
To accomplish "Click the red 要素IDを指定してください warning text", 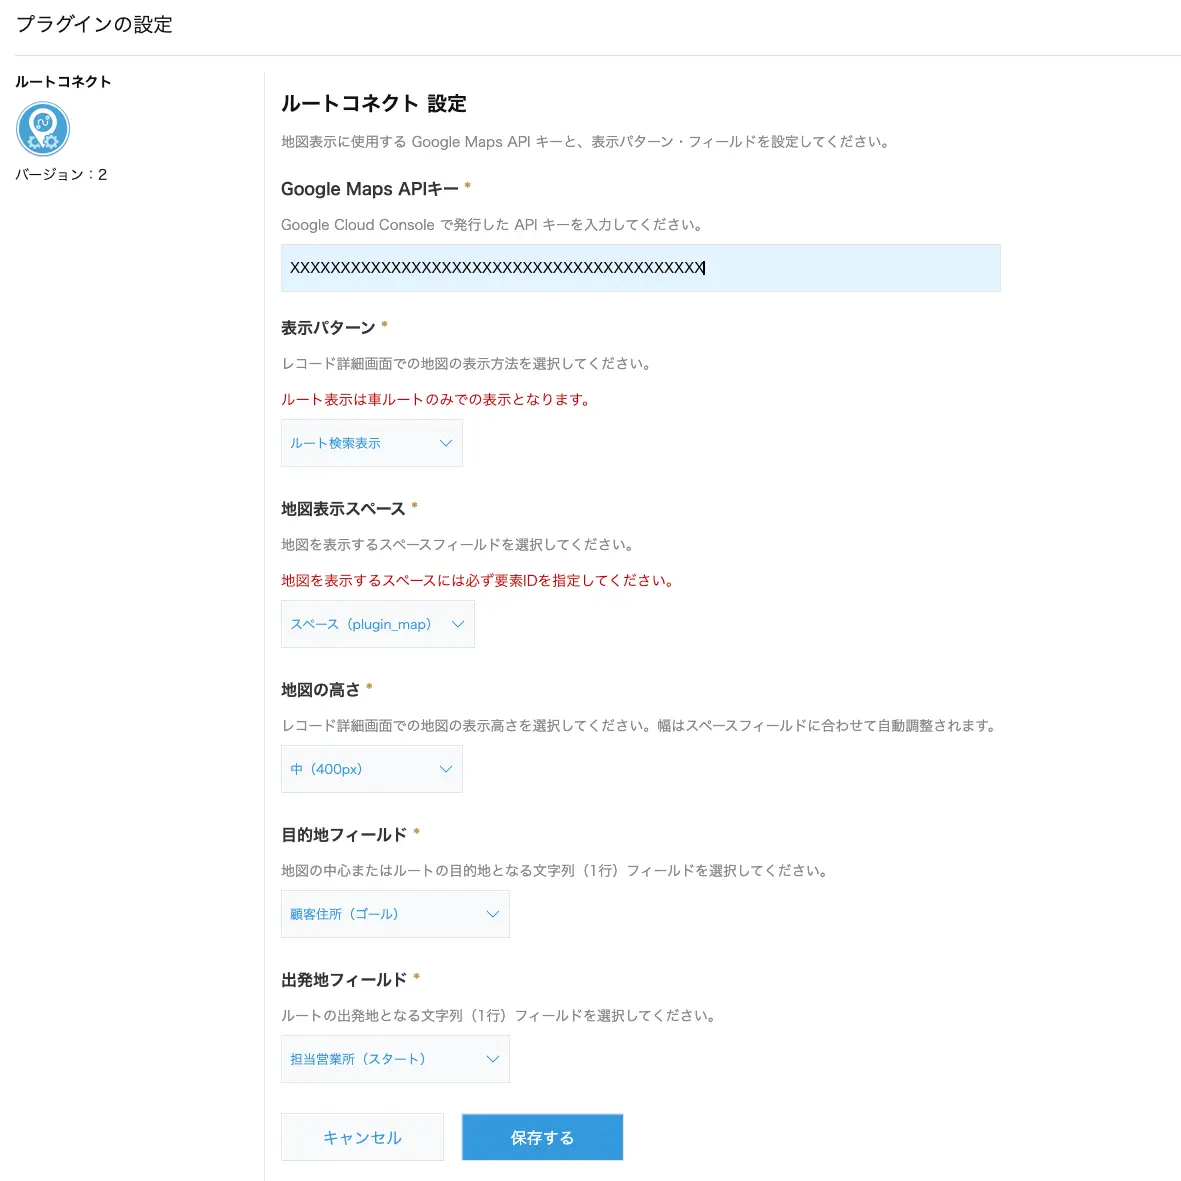I will pyautogui.click(x=478, y=580).
